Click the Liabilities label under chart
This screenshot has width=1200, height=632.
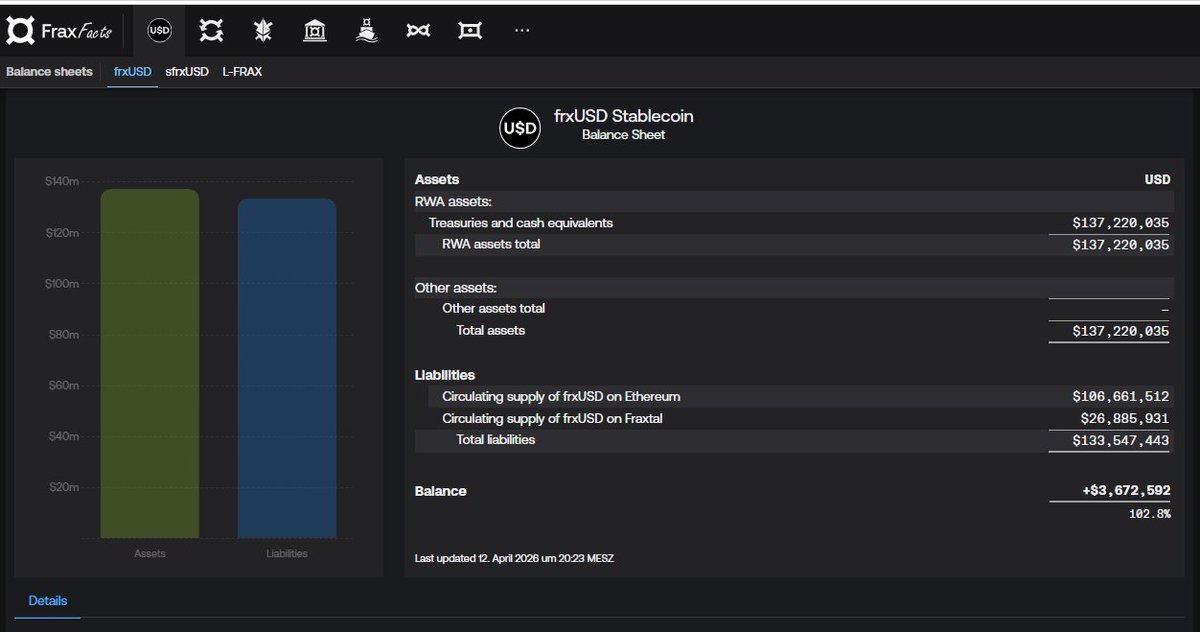(287, 553)
